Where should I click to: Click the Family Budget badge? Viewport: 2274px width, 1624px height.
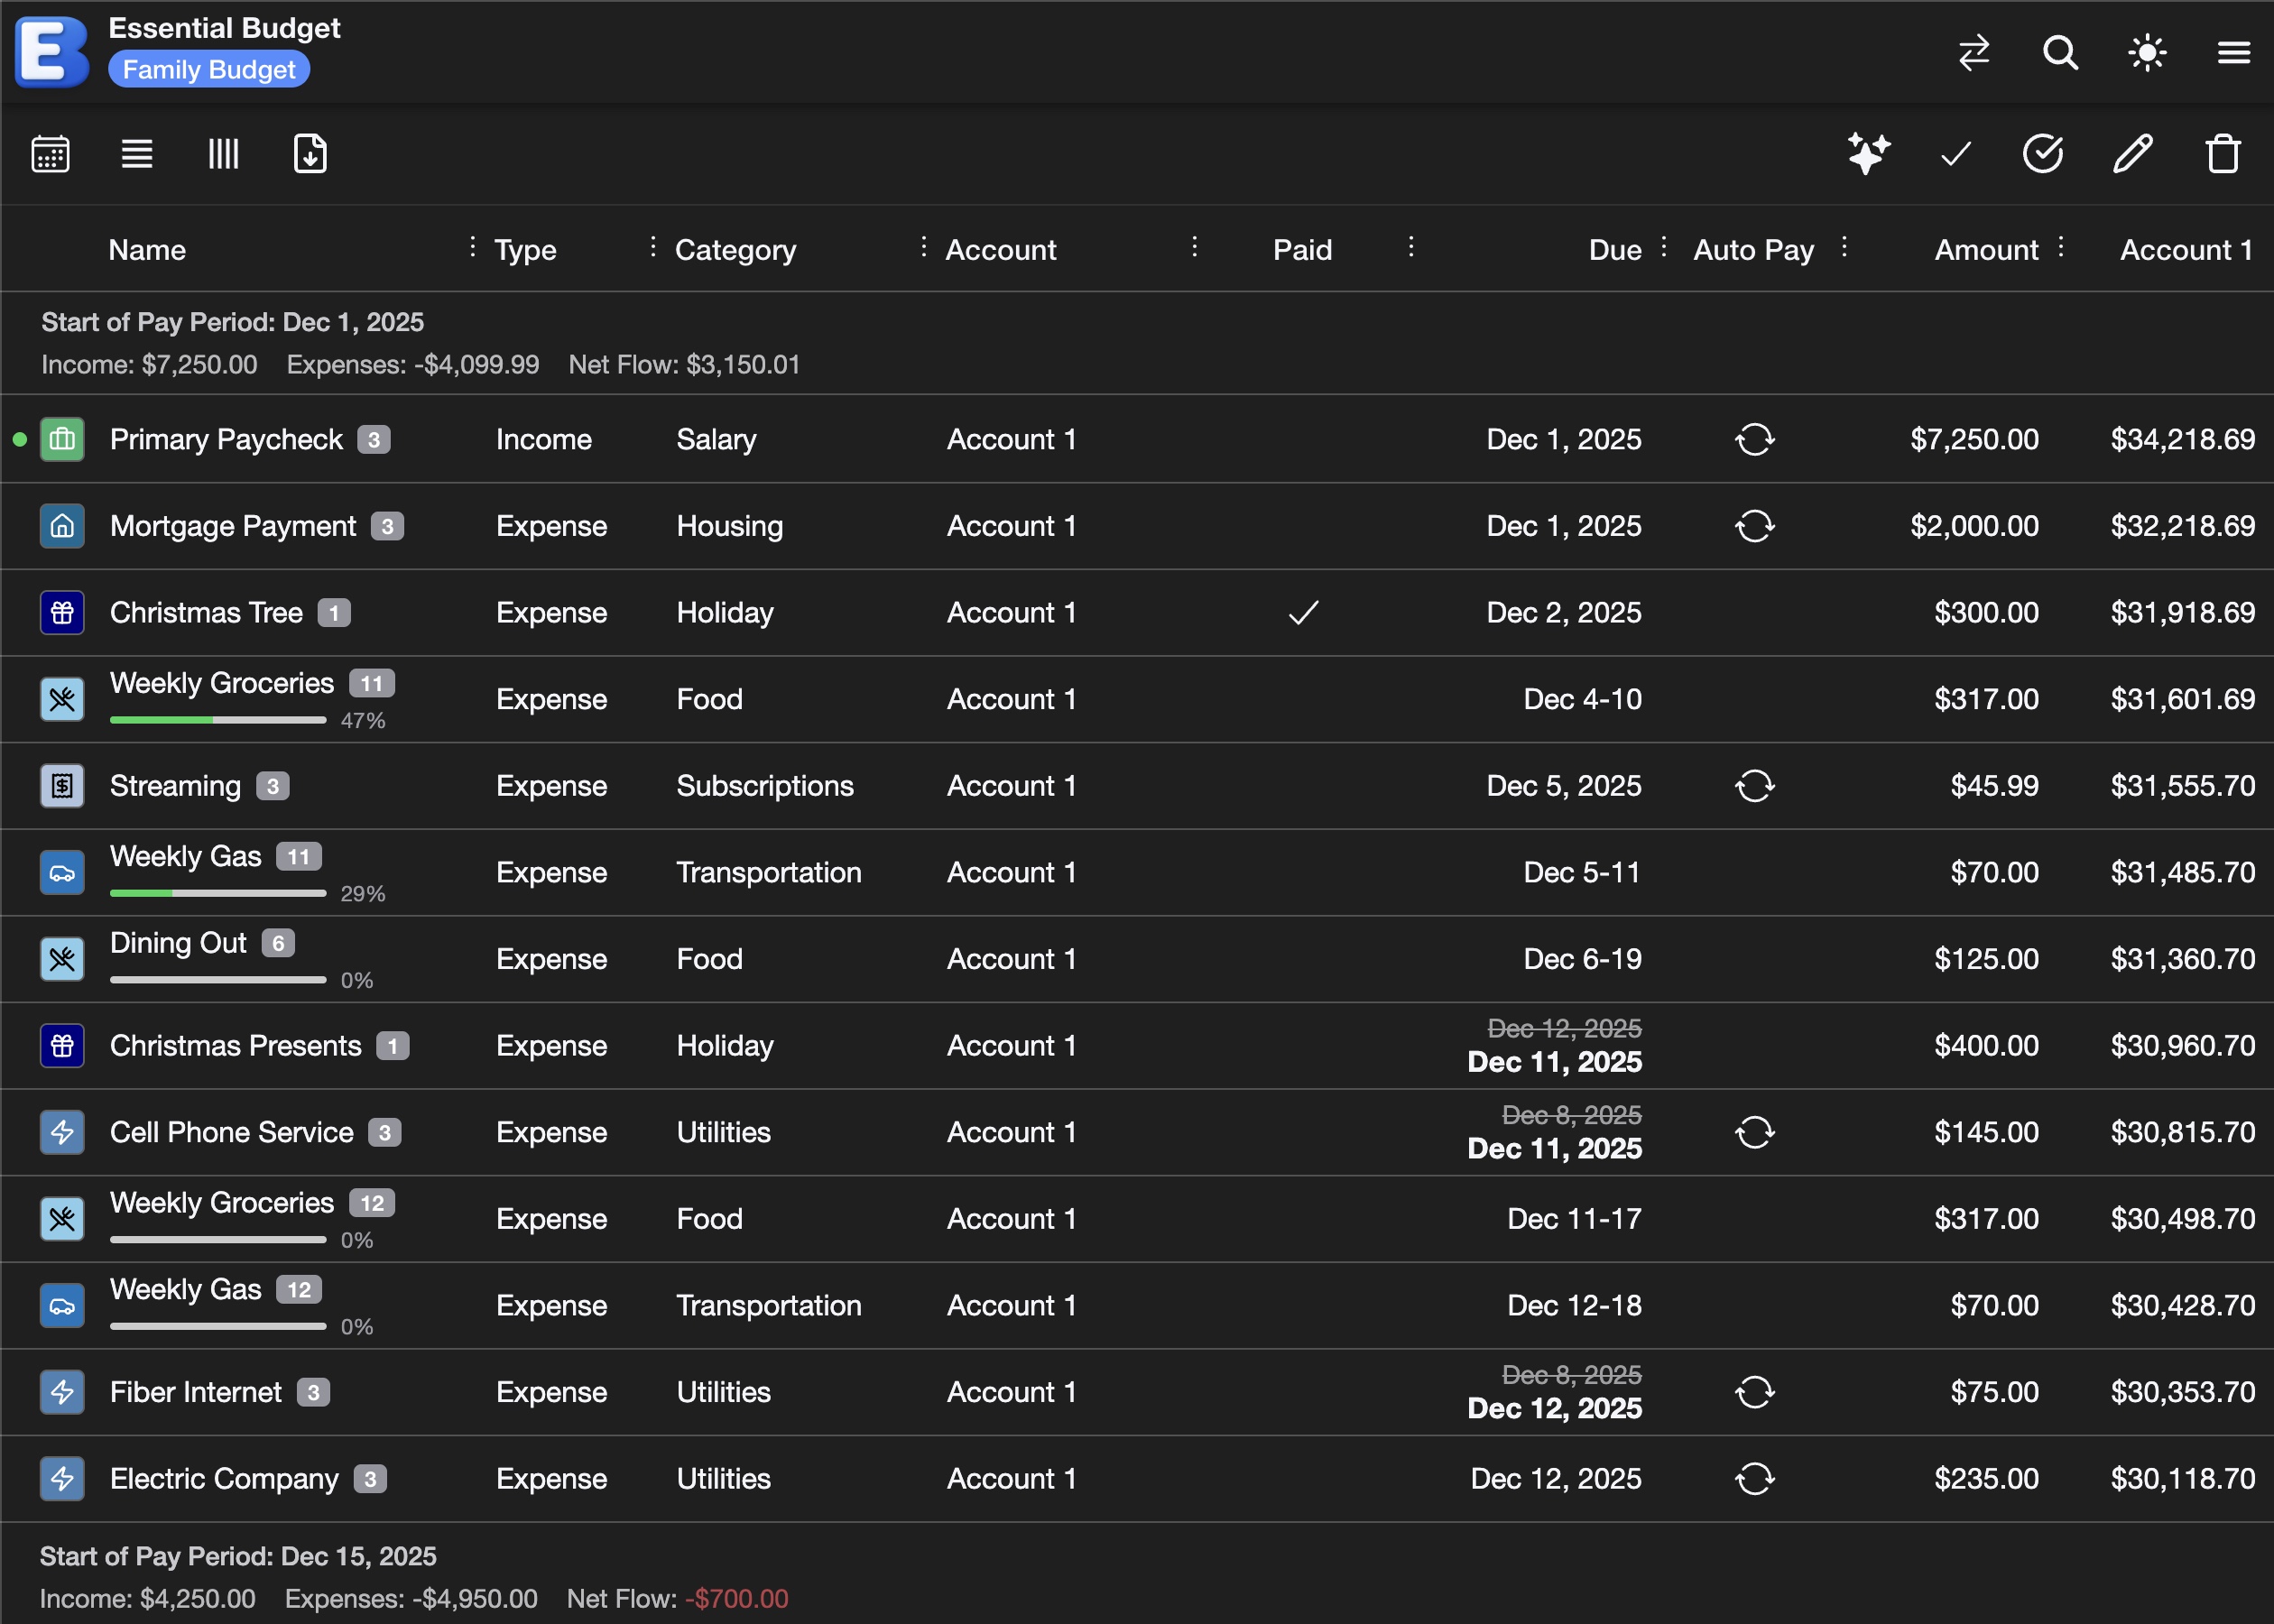pyautogui.click(x=209, y=70)
